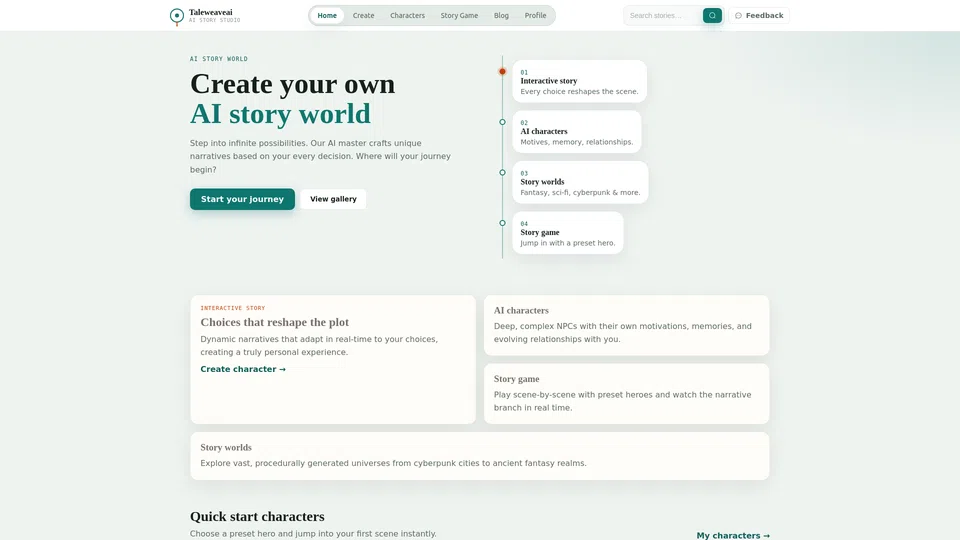Follow the Create character link

click(x=243, y=369)
